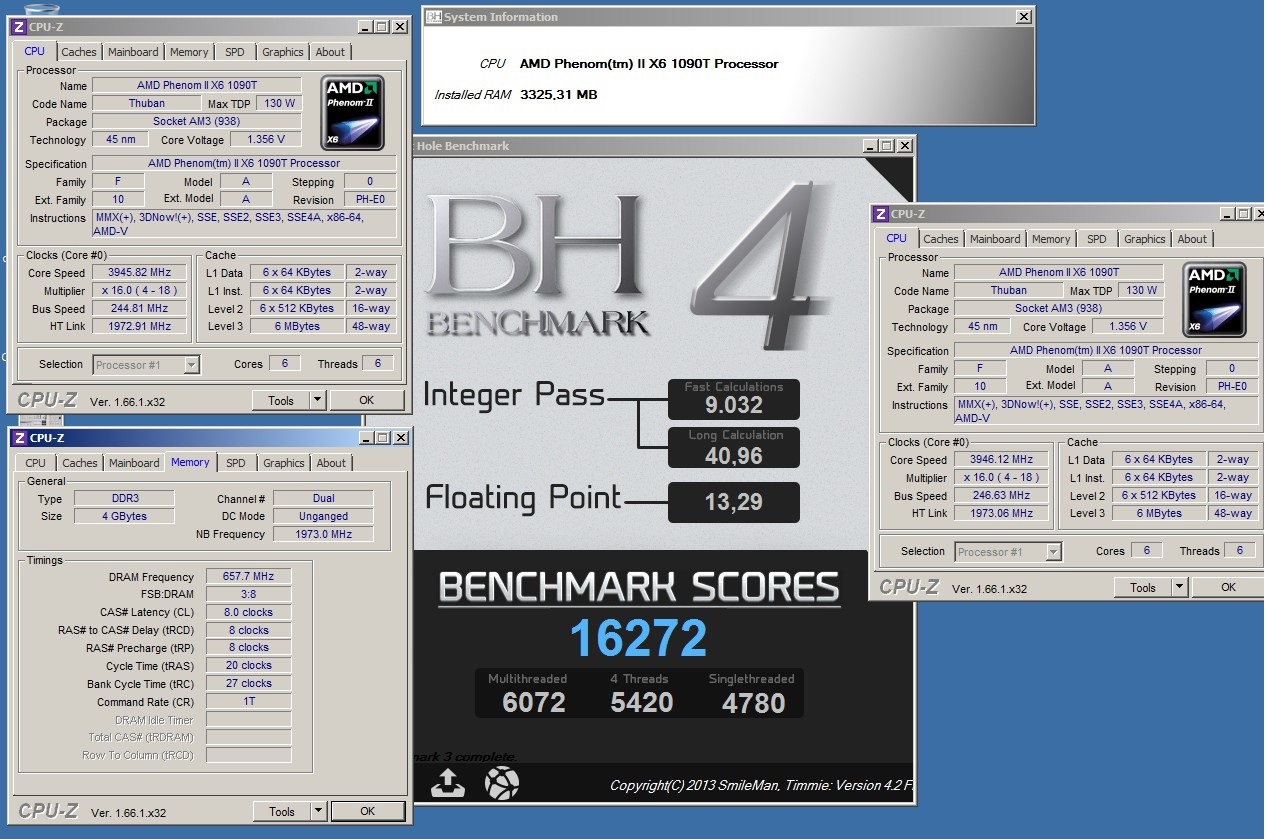This screenshot has width=1266, height=839.
Task: Open Caches tab in right CPU-Z window
Action: pos(941,239)
